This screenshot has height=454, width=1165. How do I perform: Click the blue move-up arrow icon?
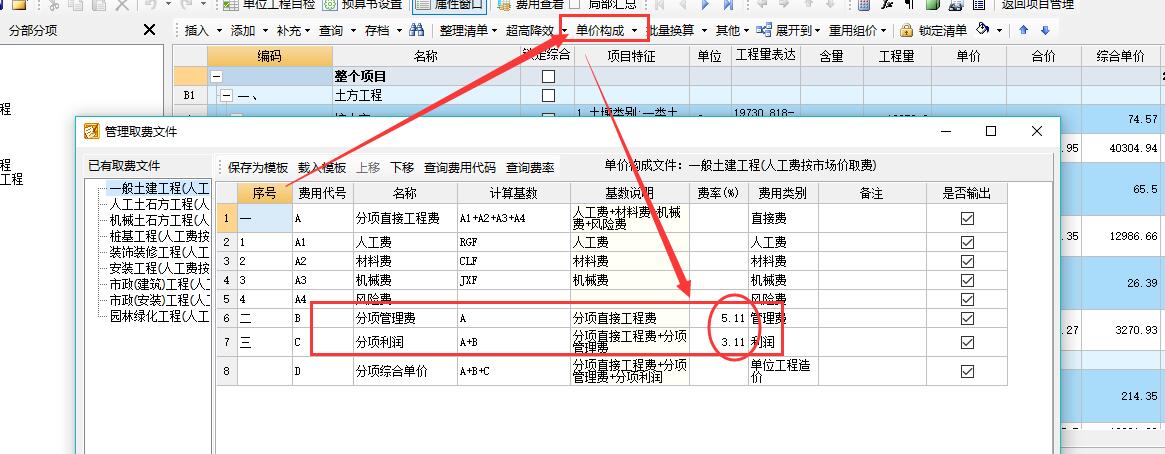1024,30
